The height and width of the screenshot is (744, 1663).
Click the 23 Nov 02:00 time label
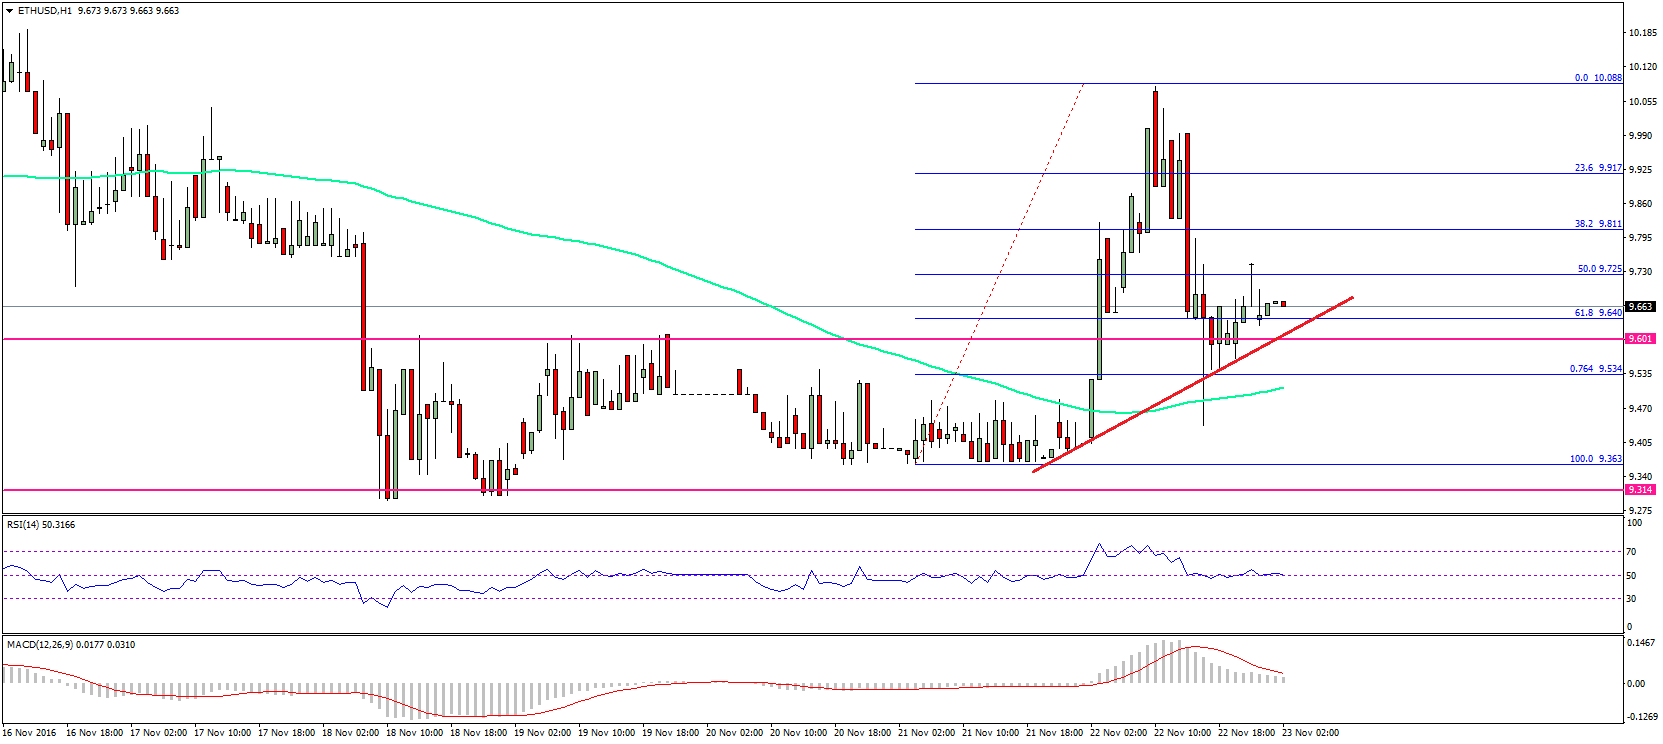[x=1311, y=733]
